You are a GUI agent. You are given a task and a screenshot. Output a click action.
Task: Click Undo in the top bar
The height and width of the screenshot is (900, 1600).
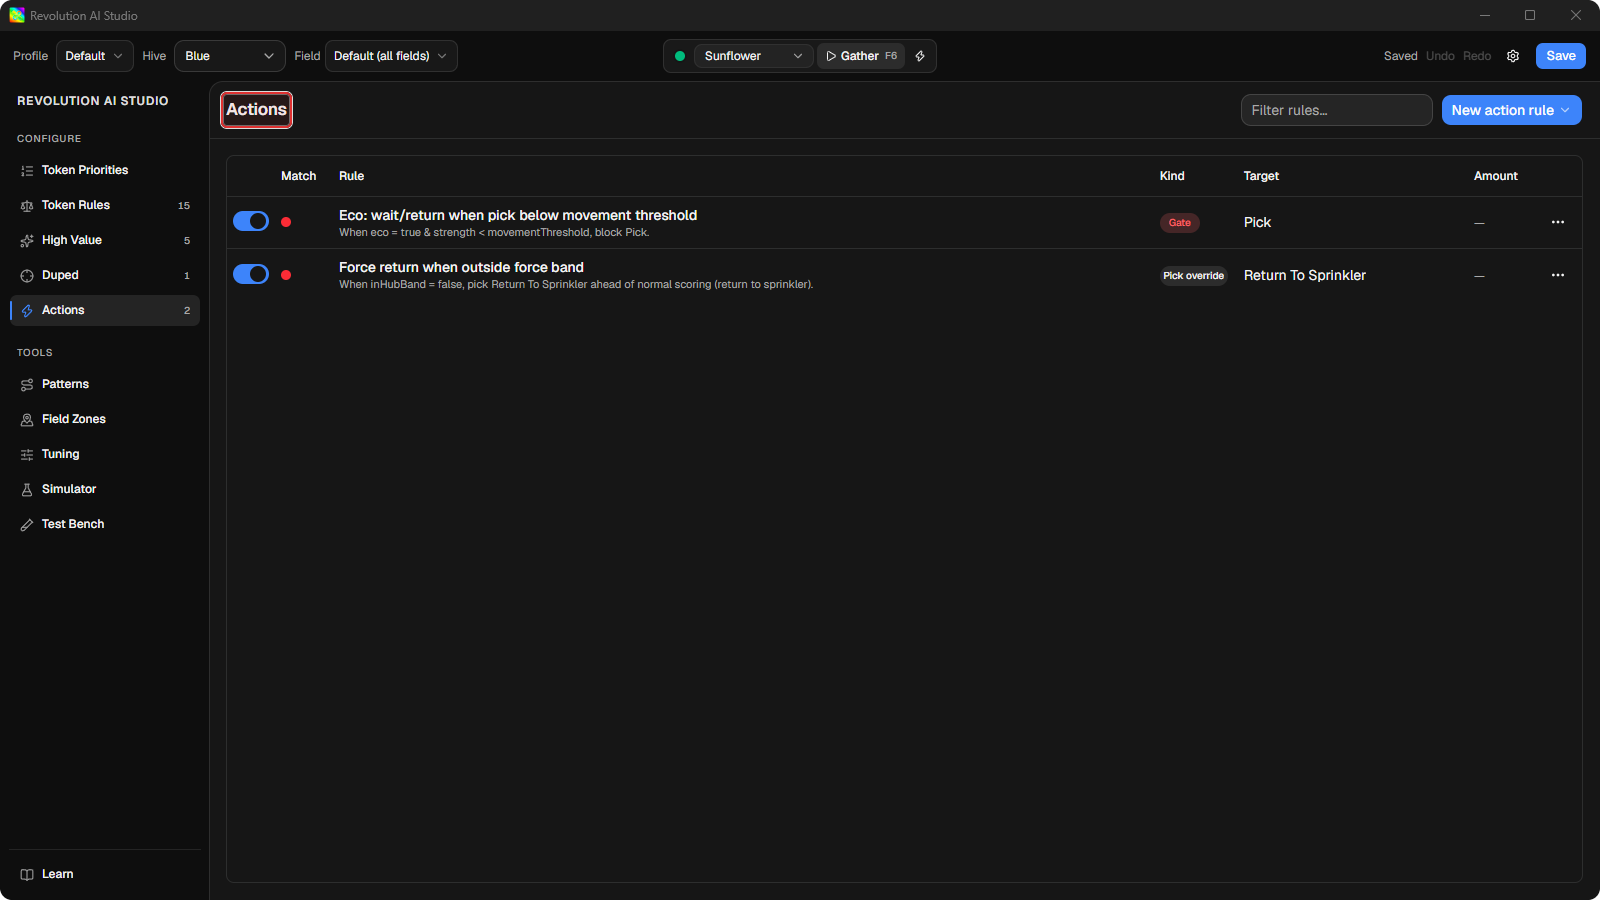click(1440, 56)
